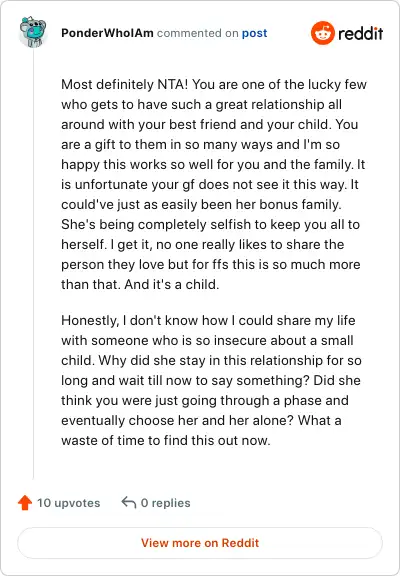Select the "10 upvotes" count label
This screenshot has width=400, height=576.
[68, 503]
